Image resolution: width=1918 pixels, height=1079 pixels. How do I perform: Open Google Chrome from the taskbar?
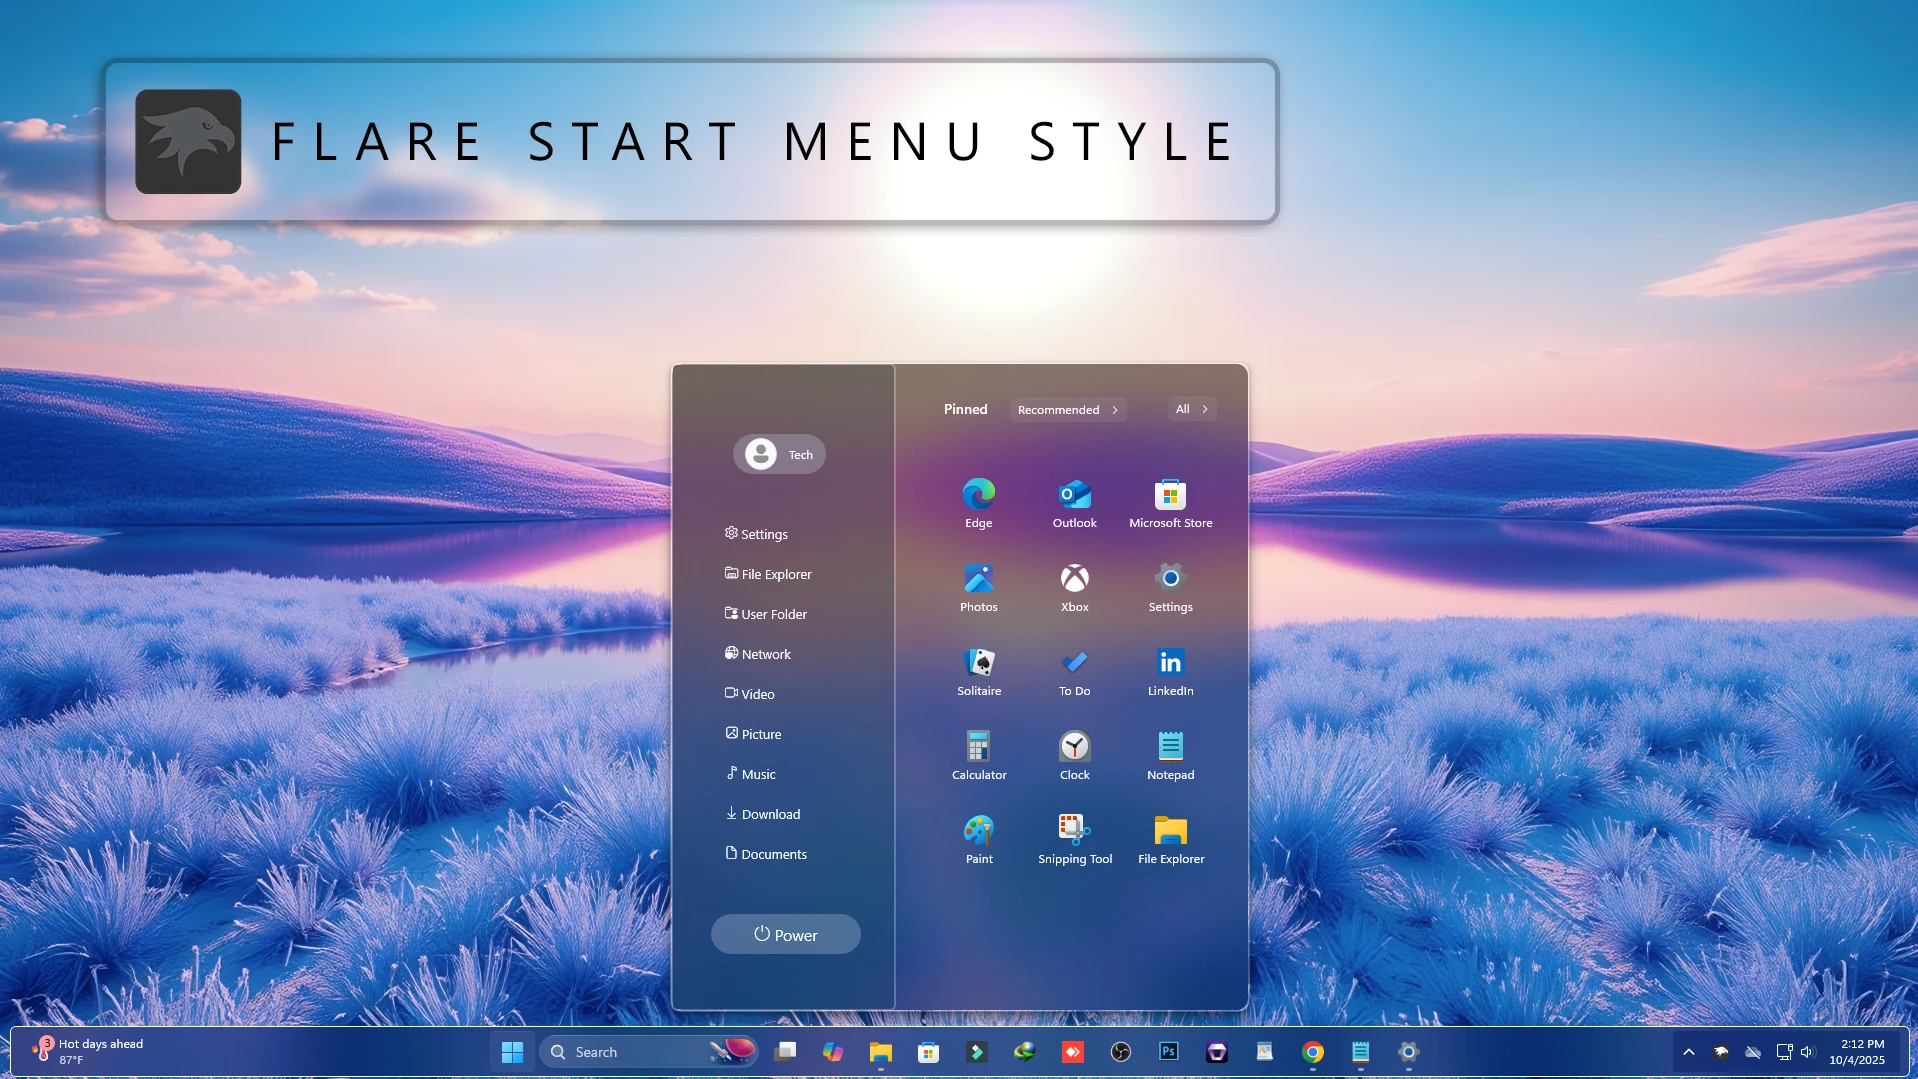pyautogui.click(x=1312, y=1052)
